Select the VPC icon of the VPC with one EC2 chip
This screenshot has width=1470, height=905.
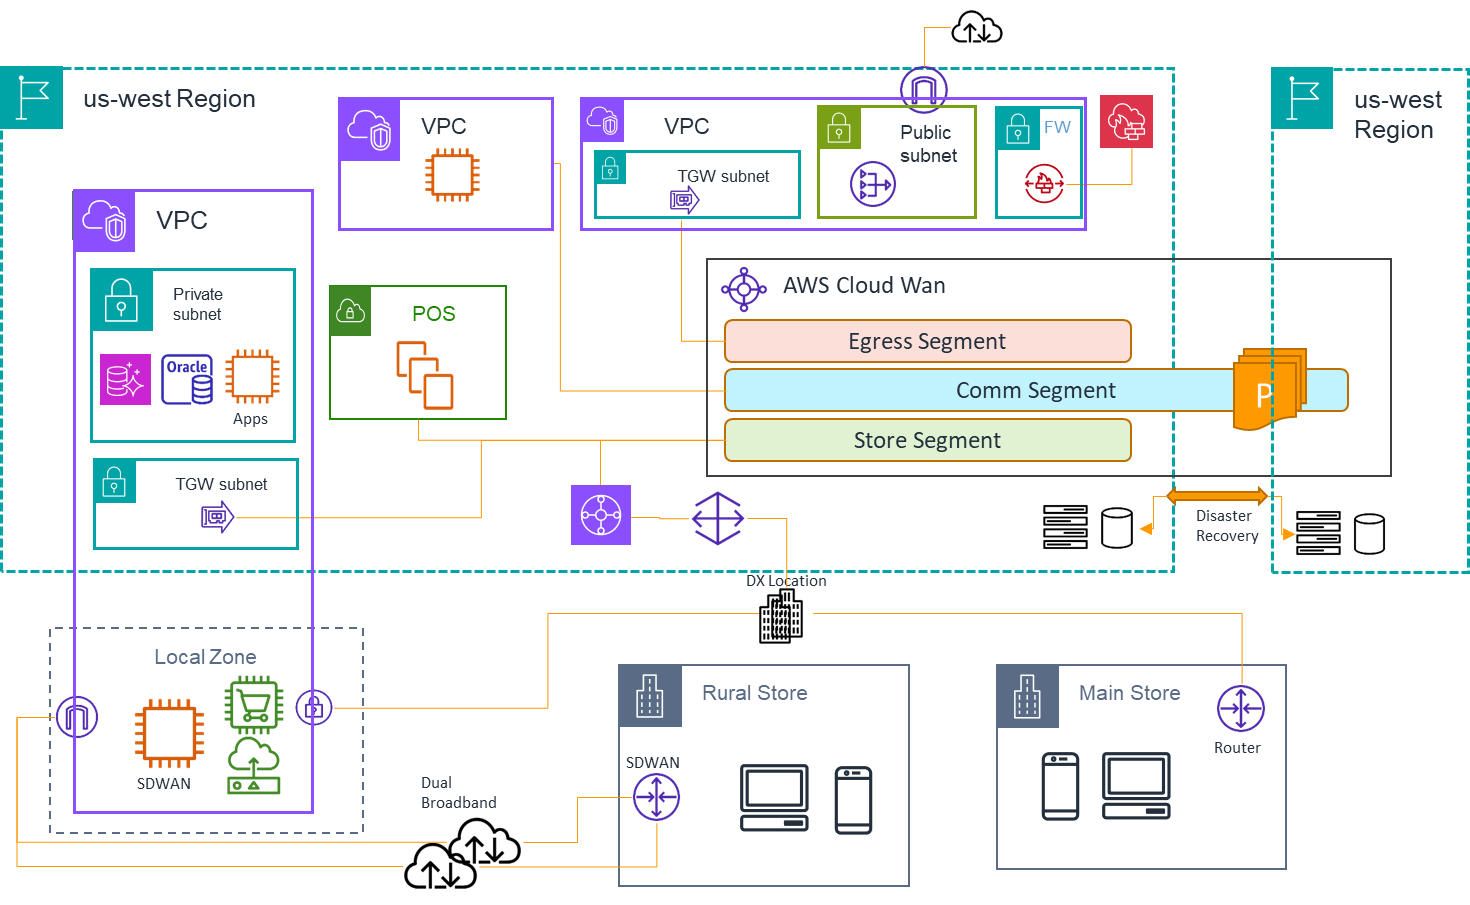(369, 129)
